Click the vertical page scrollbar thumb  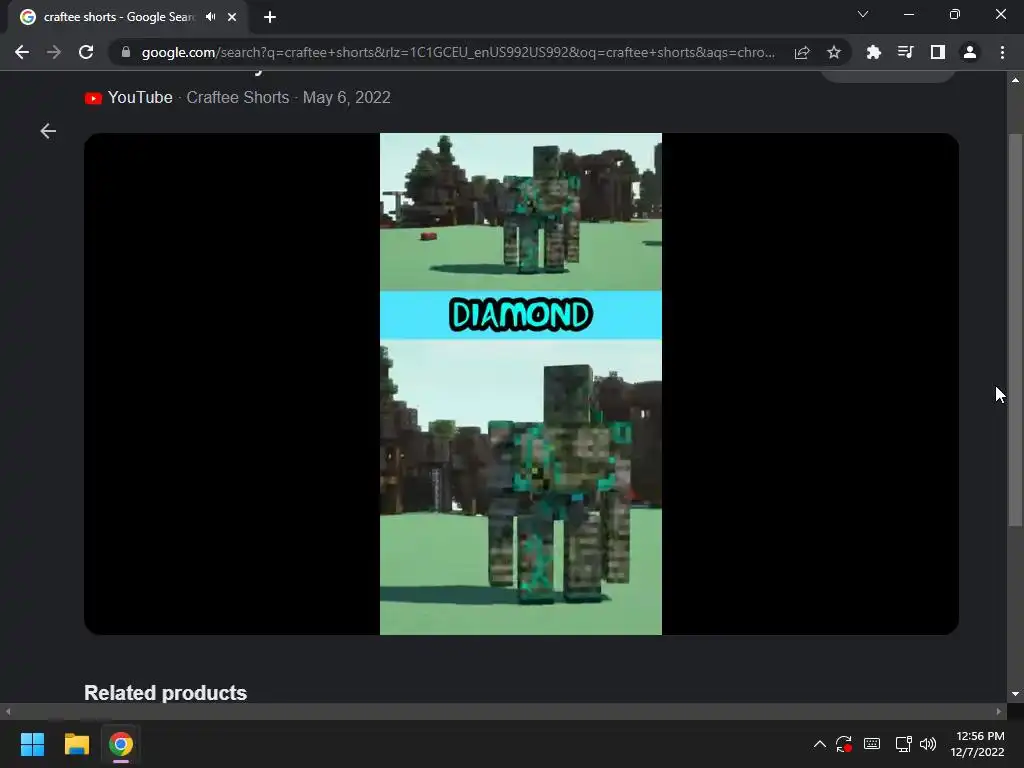(1015, 330)
